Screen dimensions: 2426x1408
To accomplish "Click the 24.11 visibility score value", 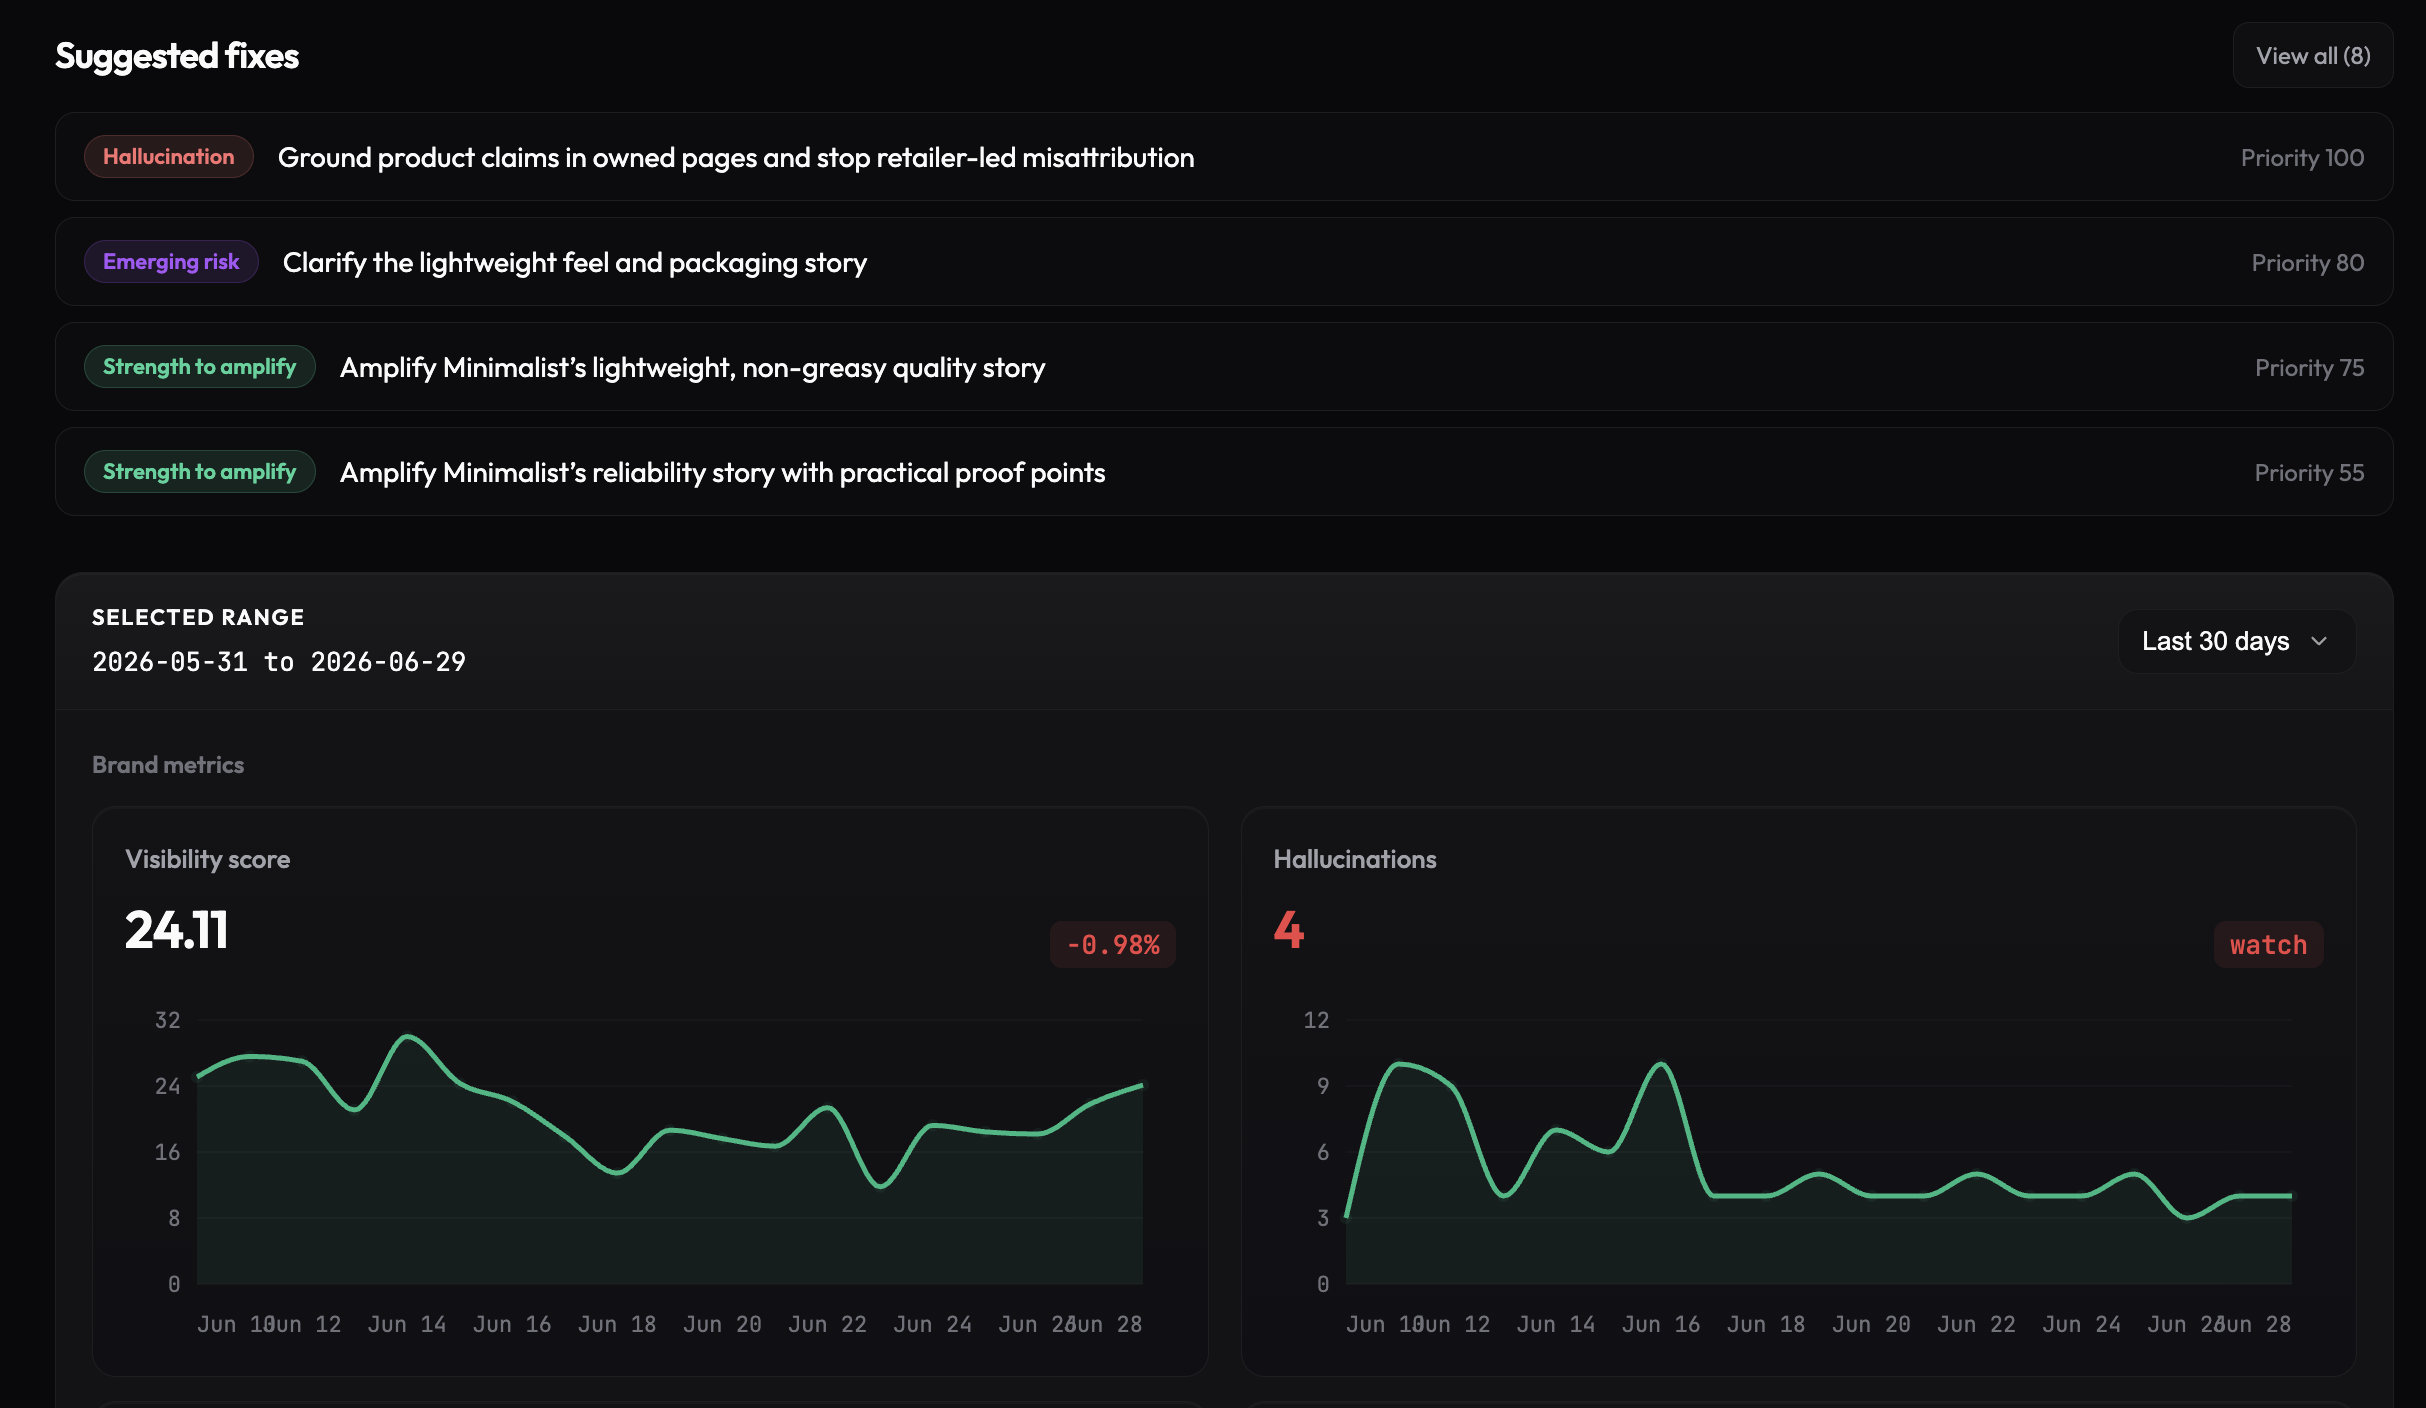I will pyautogui.click(x=177, y=929).
